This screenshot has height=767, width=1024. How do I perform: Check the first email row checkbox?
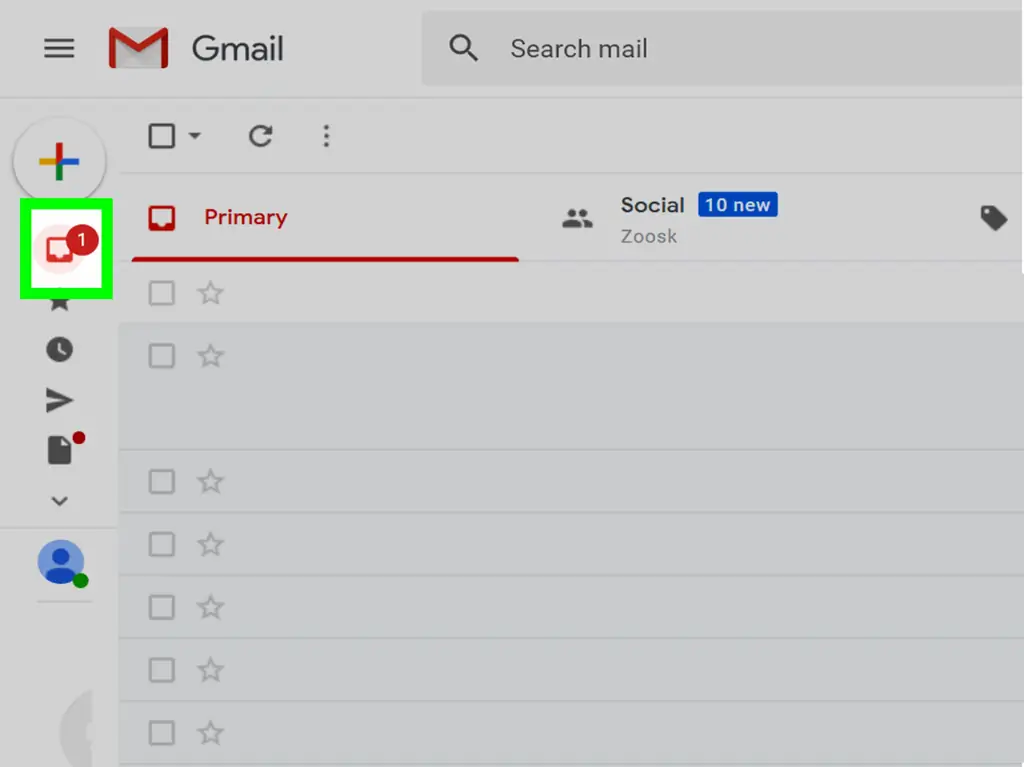[x=162, y=293]
